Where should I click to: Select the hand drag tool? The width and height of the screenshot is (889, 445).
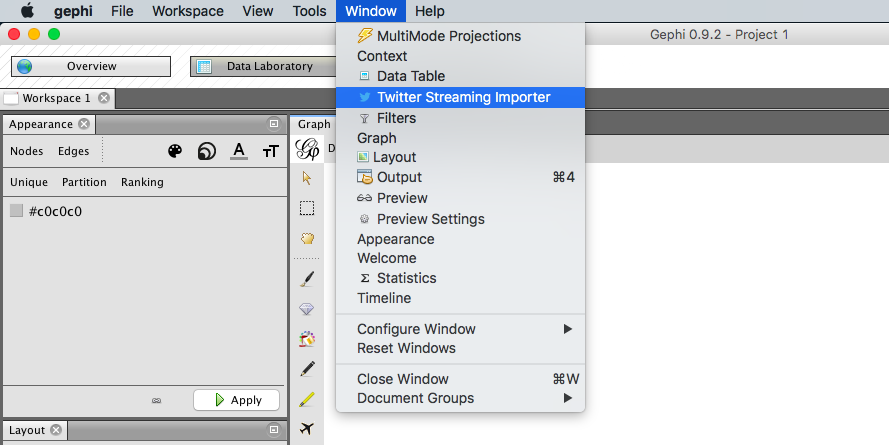307,239
